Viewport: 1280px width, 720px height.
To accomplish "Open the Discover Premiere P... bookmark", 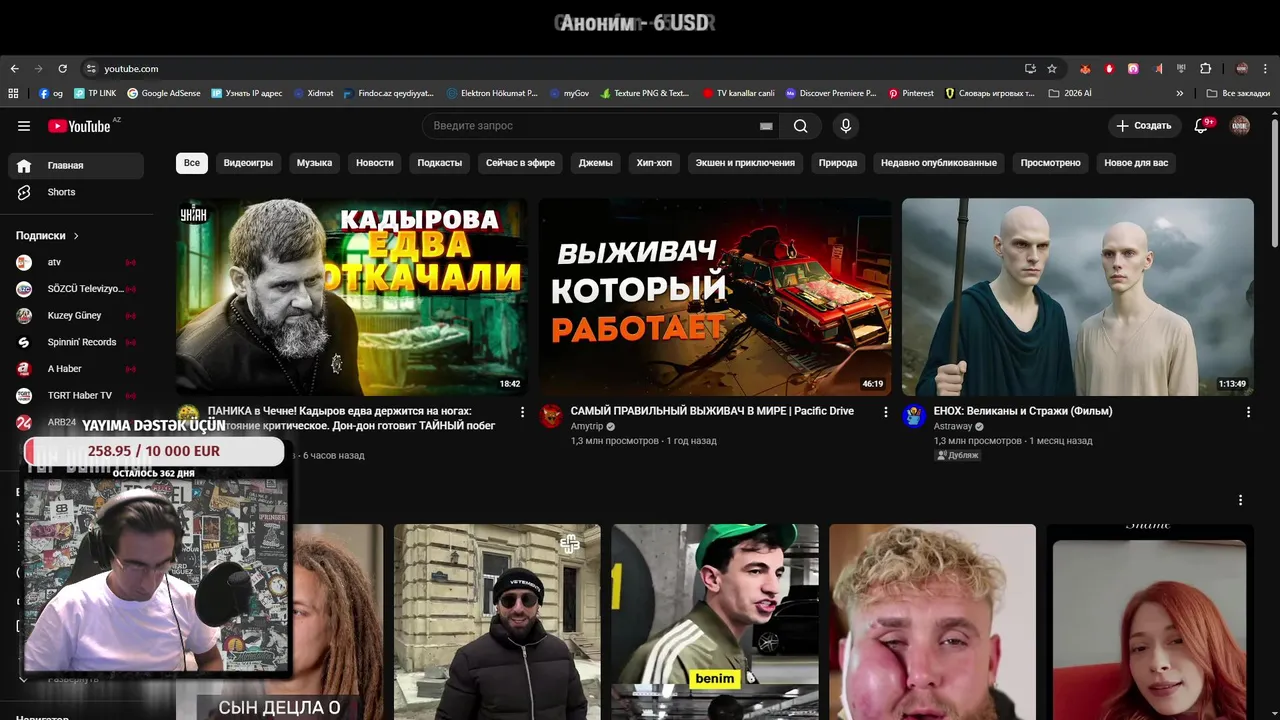I will tap(830, 93).
